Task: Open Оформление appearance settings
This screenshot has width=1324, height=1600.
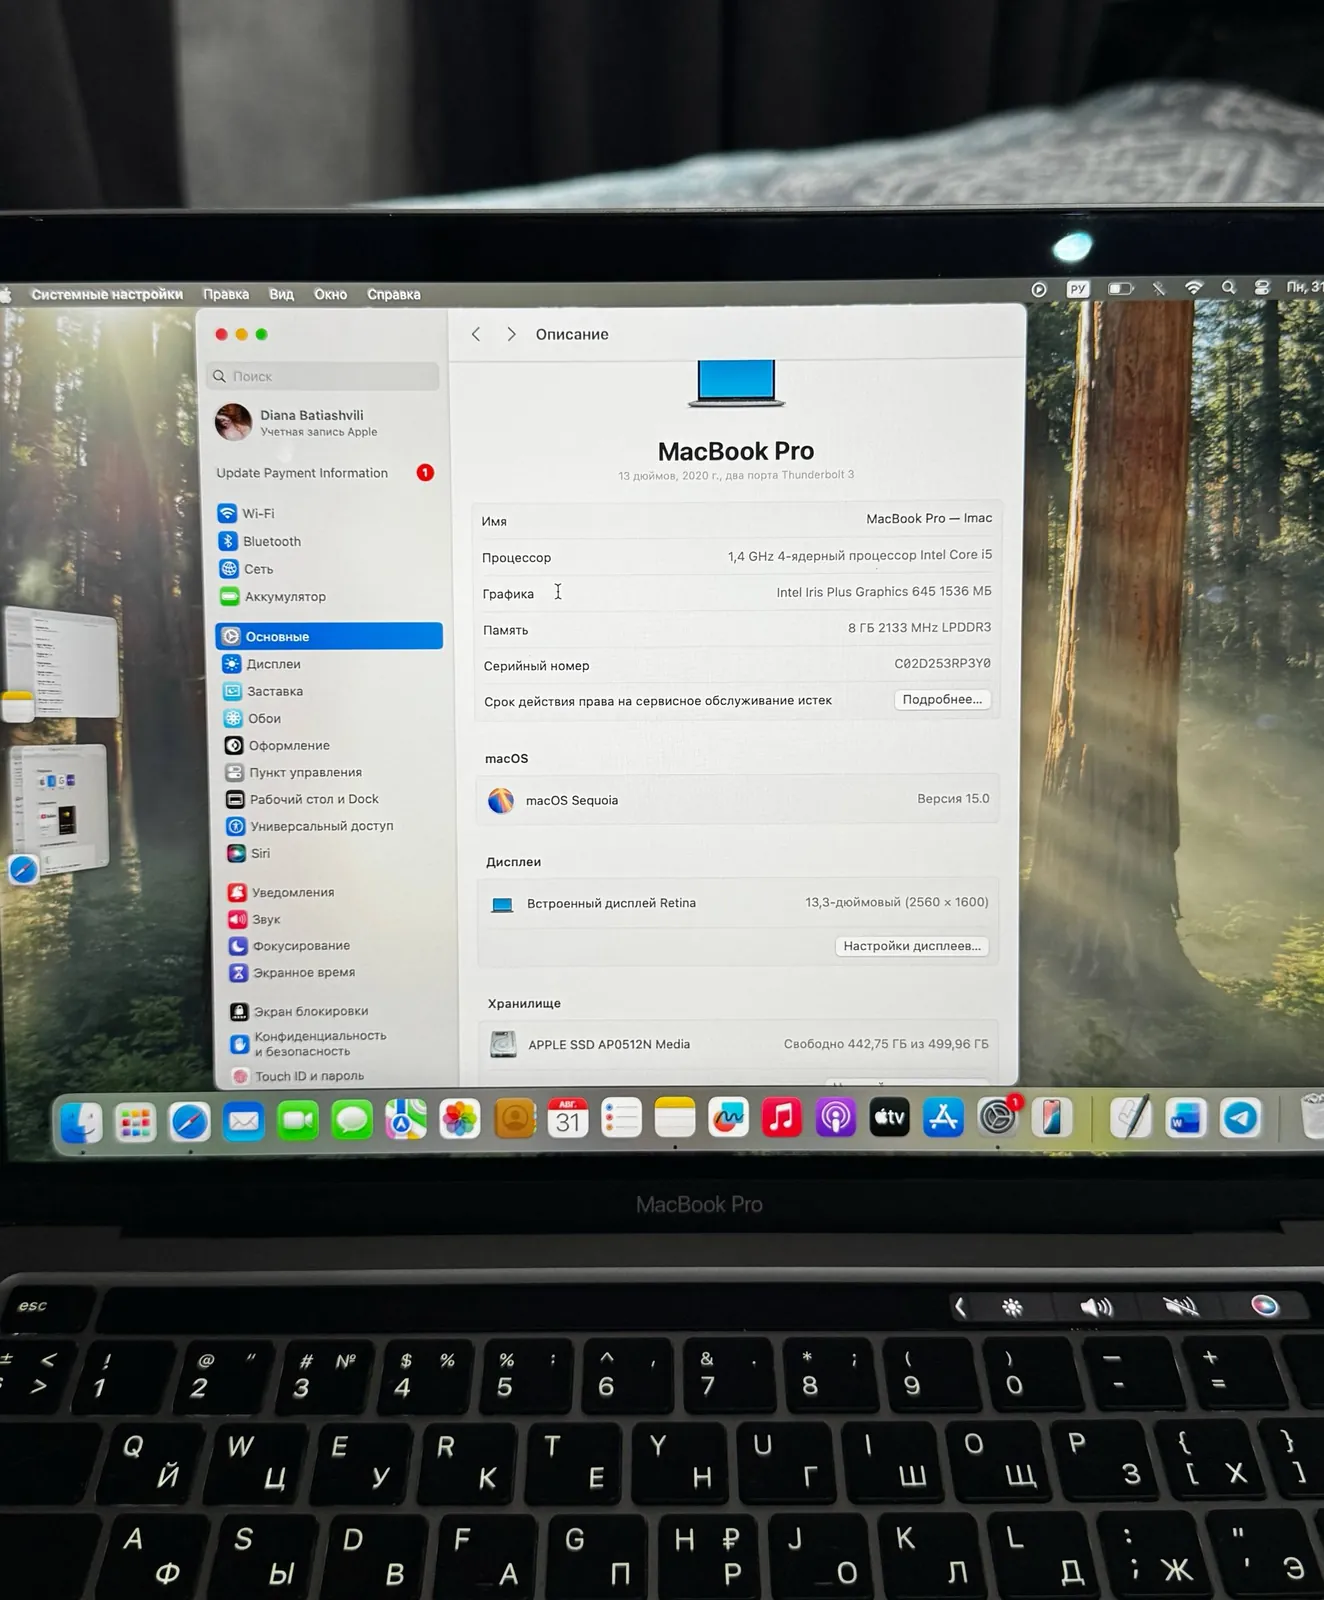Action: click(277, 745)
